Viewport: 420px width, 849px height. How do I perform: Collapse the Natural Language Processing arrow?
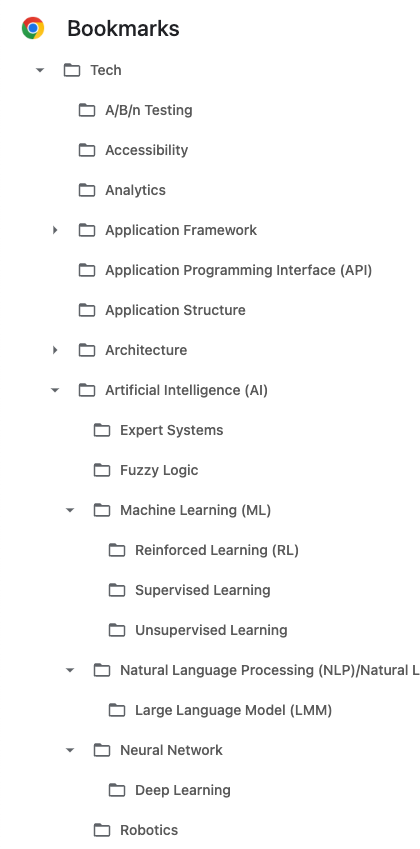click(x=70, y=670)
